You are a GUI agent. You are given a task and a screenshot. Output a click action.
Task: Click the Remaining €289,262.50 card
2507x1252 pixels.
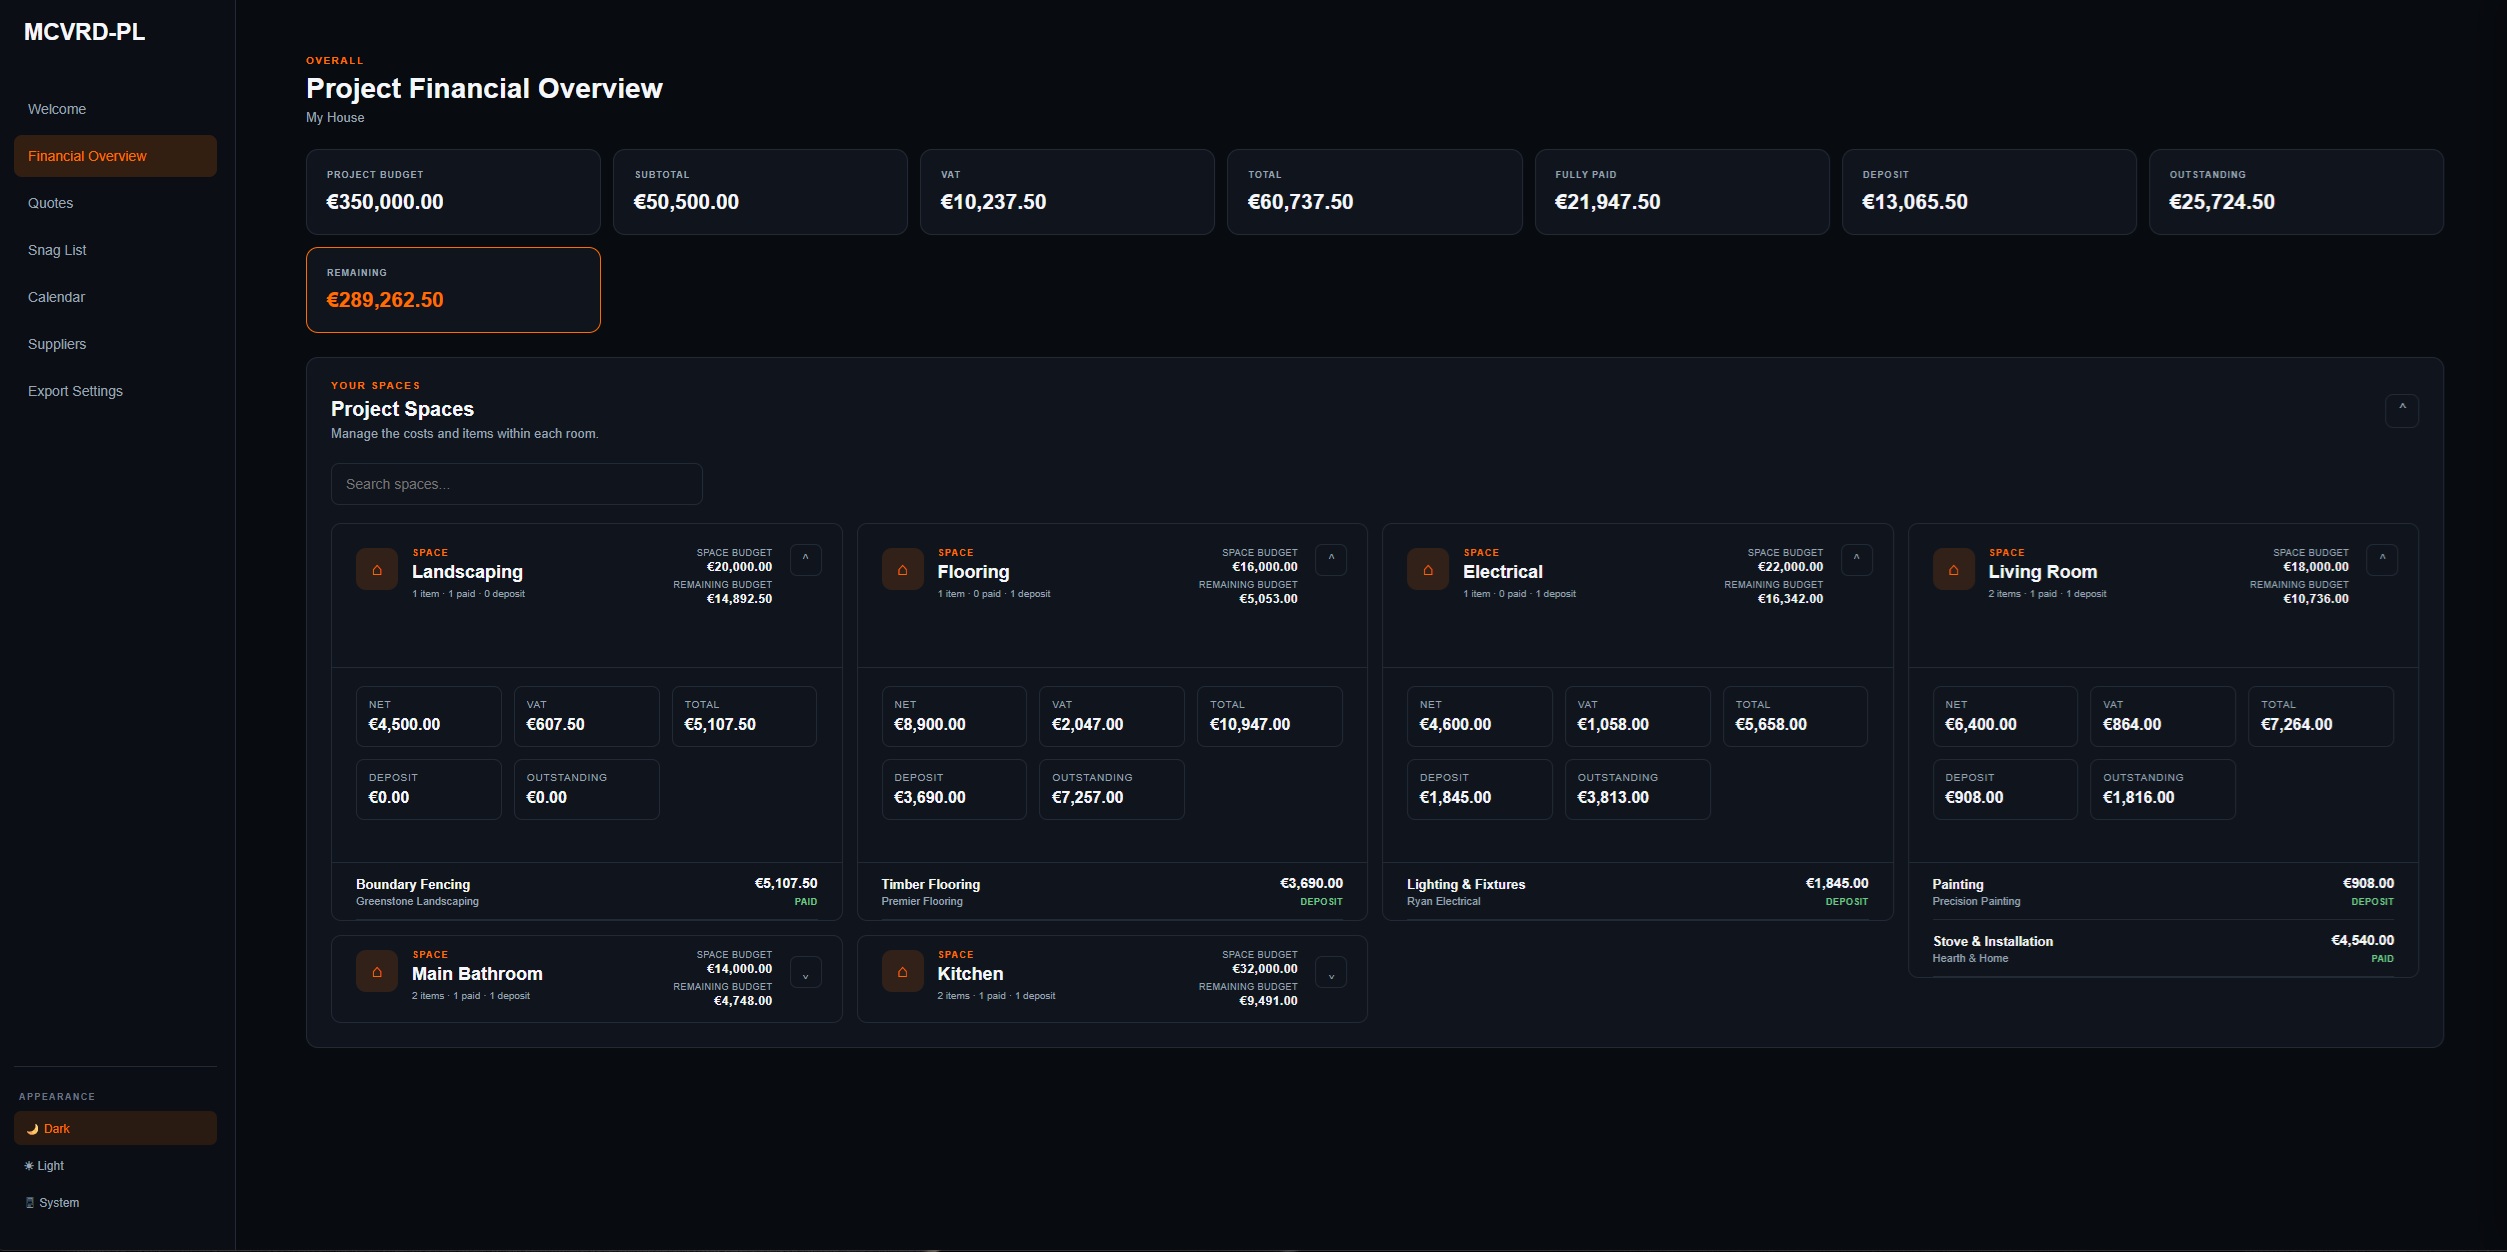pyautogui.click(x=453, y=290)
